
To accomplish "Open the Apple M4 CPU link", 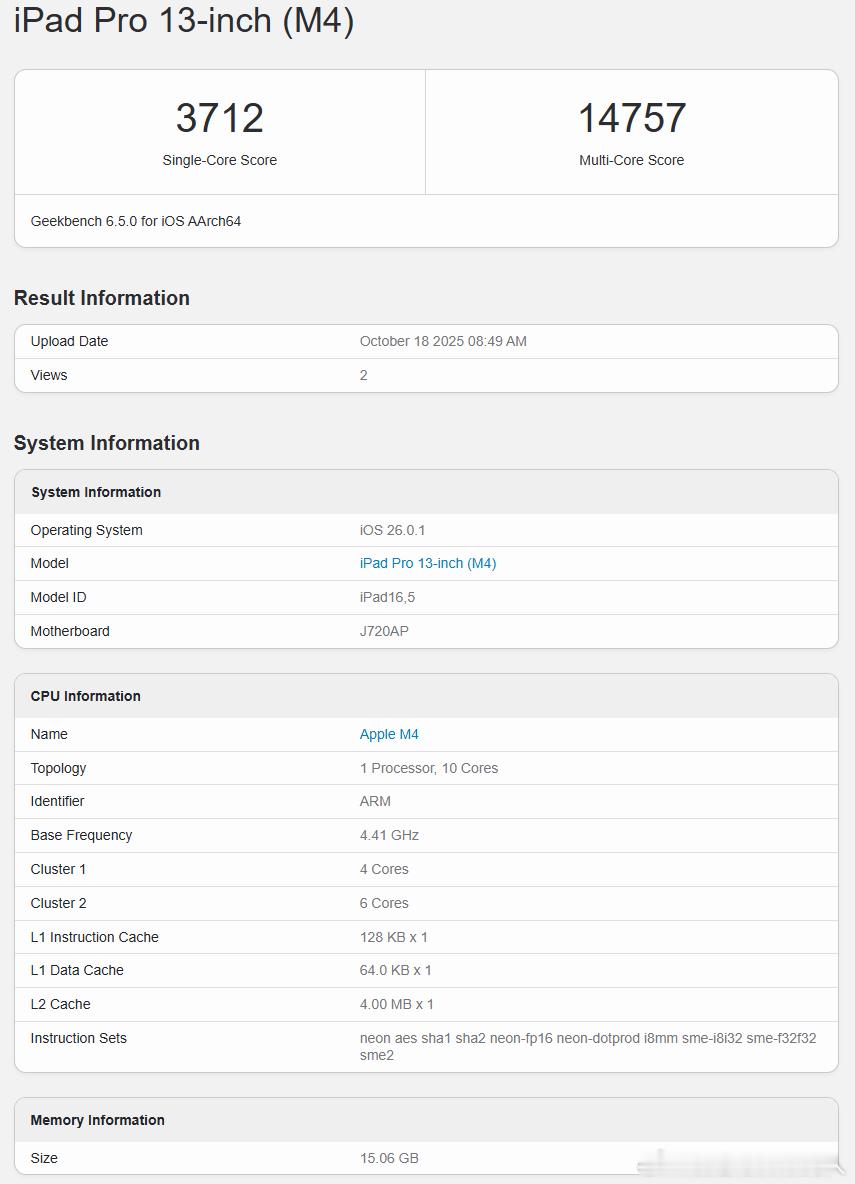I will [389, 734].
